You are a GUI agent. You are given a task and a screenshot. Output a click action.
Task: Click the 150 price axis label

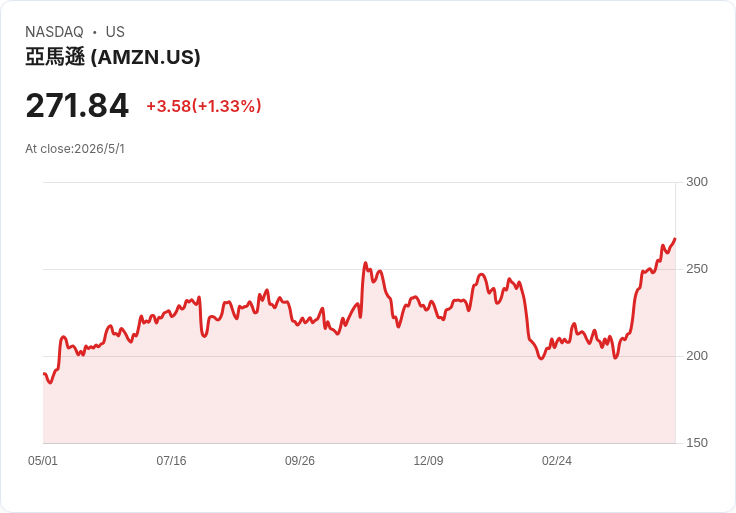coord(697,443)
